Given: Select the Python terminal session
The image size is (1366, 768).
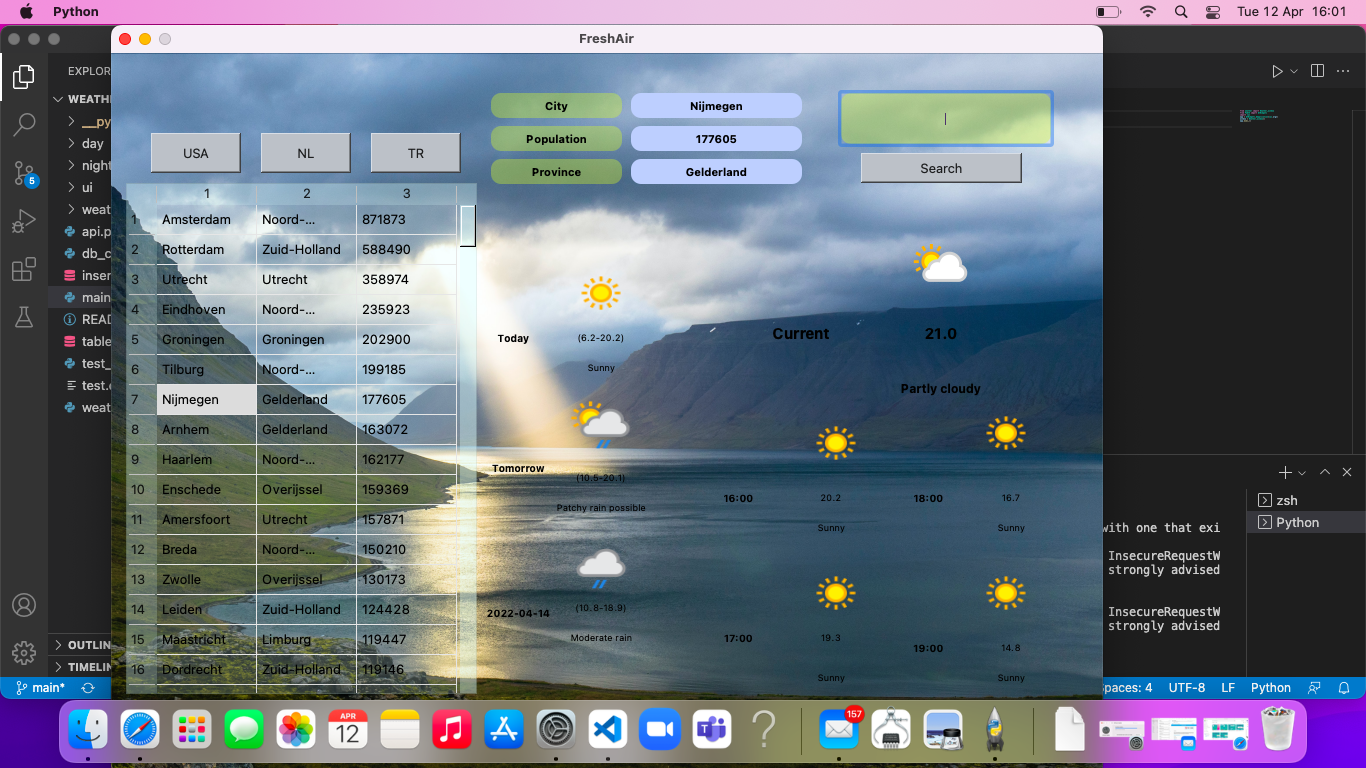Looking at the screenshot, I should (1306, 522).
